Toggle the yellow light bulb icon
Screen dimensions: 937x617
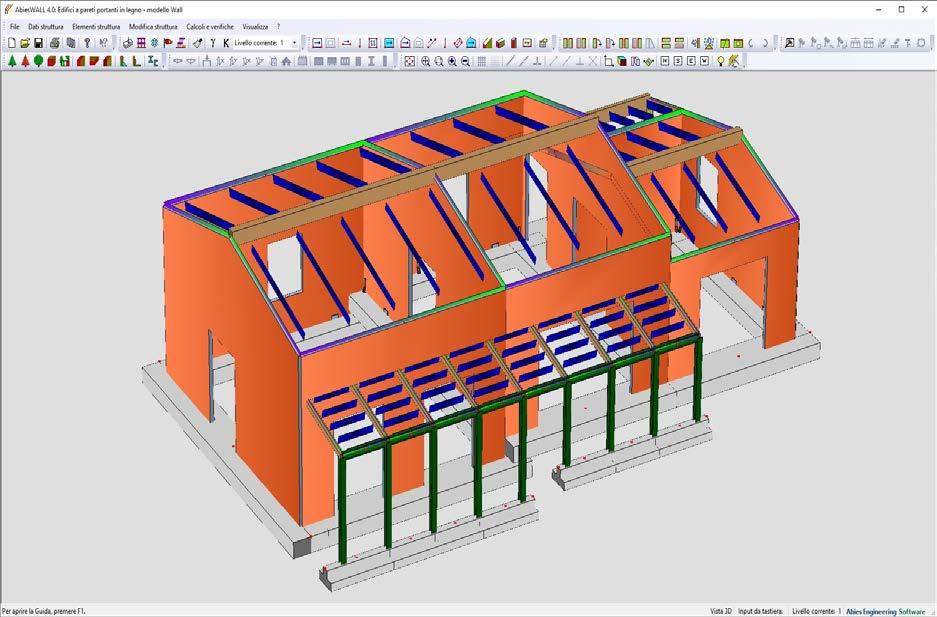point(721,61)
